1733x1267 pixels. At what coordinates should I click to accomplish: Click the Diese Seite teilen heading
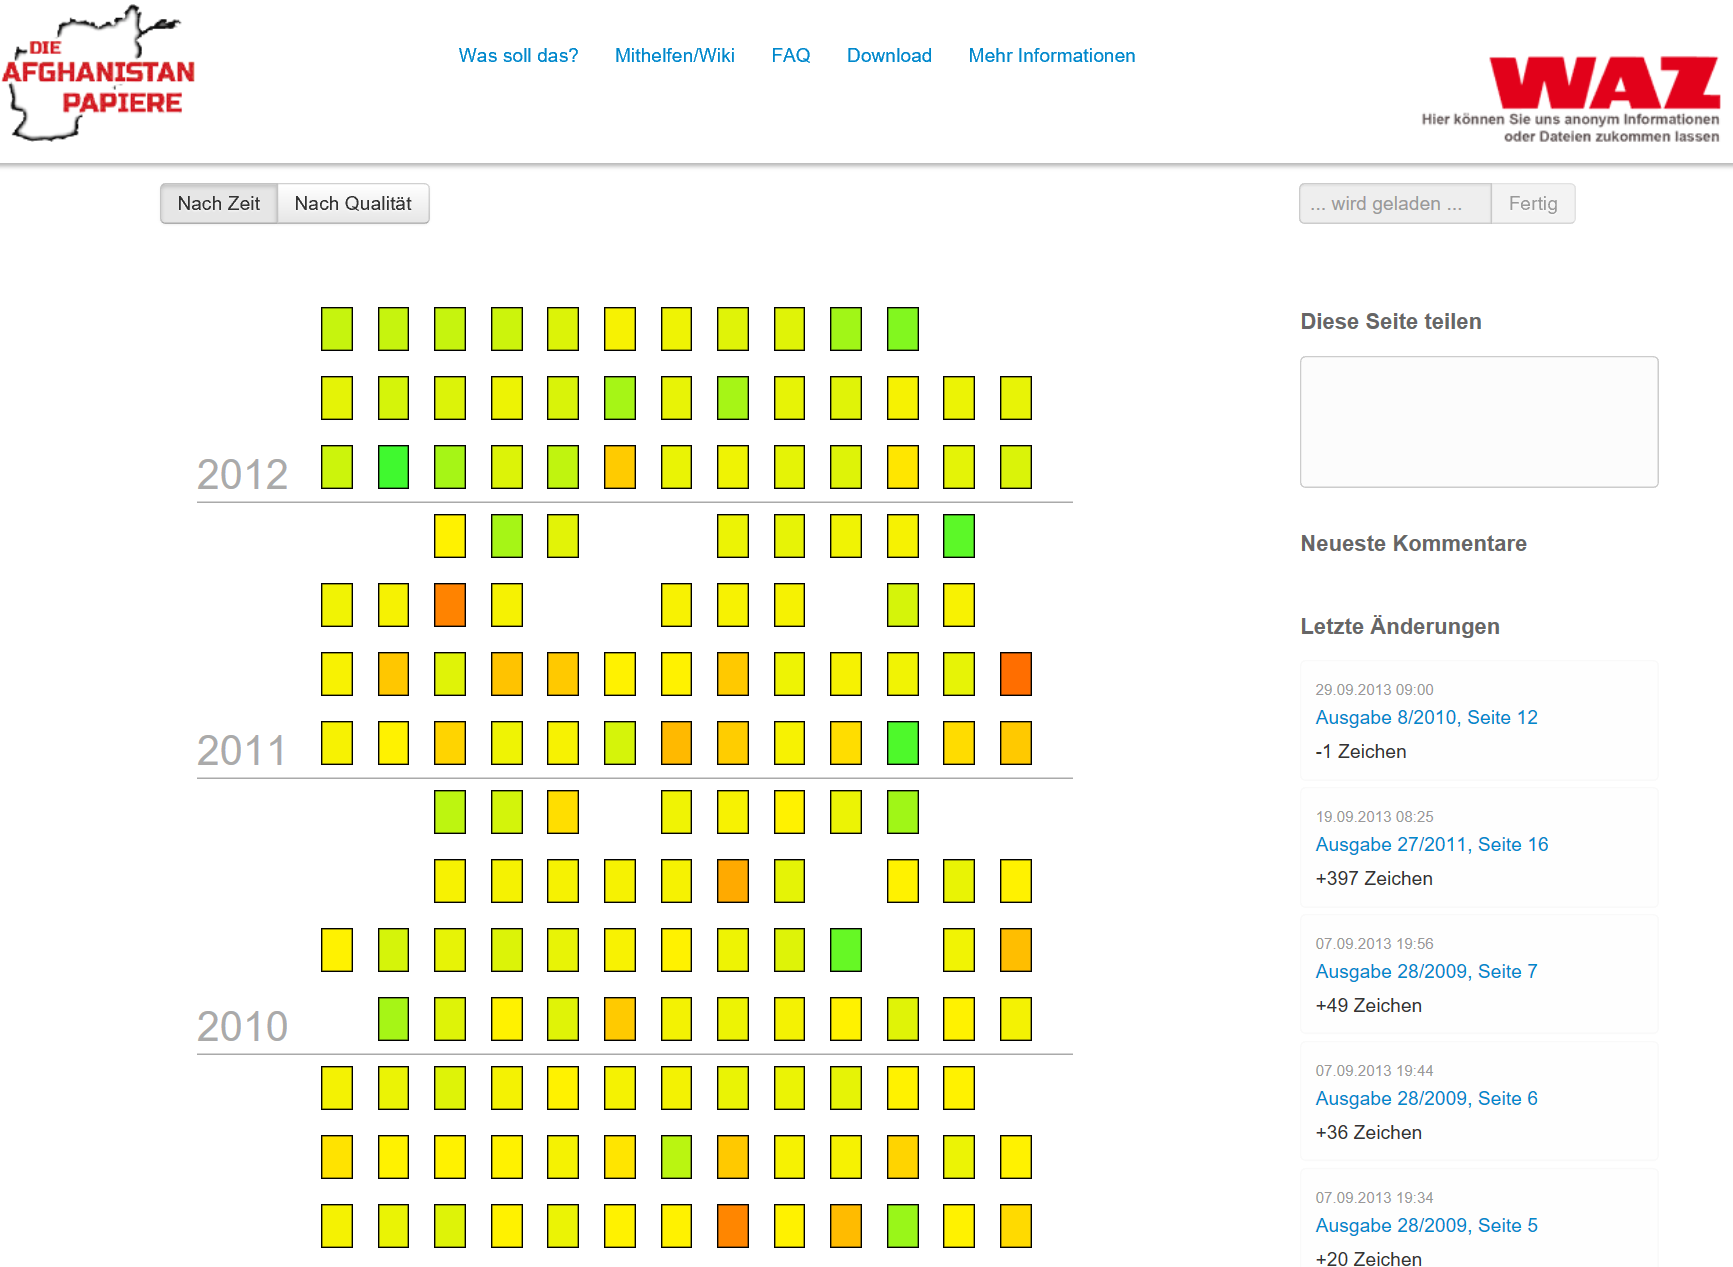[x=1391, y=322]
